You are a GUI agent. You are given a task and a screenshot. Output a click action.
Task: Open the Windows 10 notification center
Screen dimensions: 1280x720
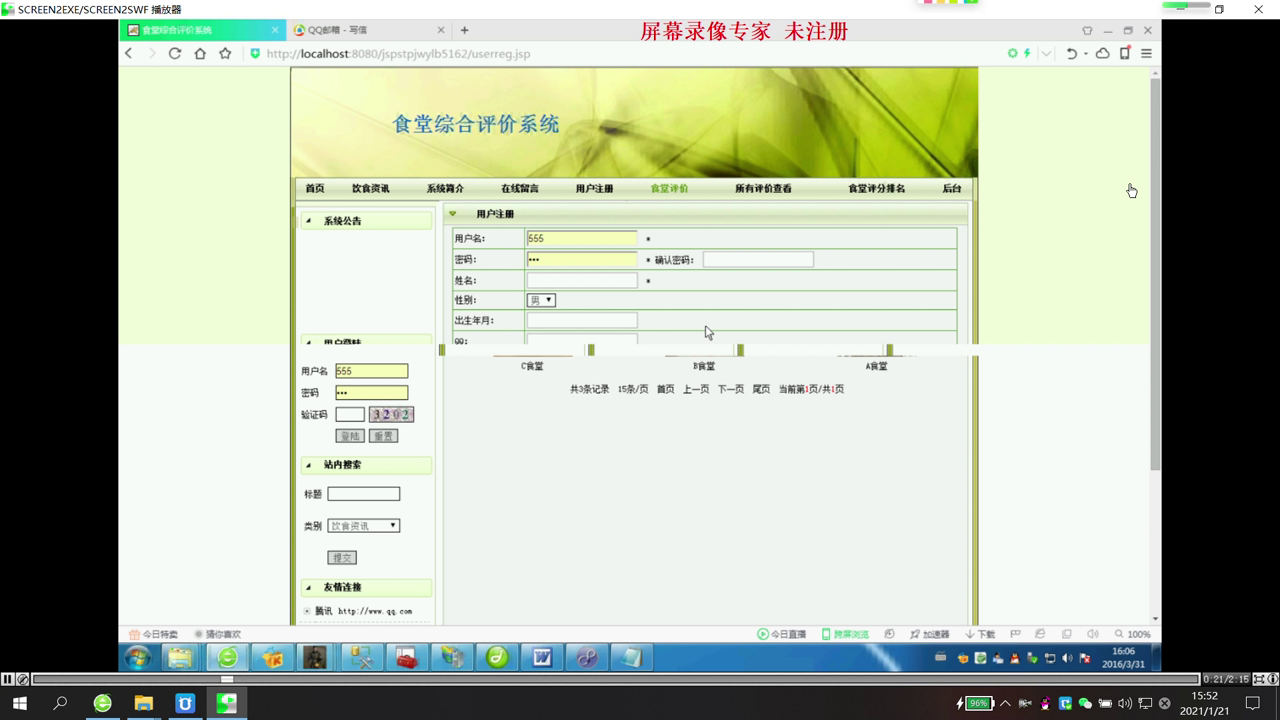click(1252, 703)
